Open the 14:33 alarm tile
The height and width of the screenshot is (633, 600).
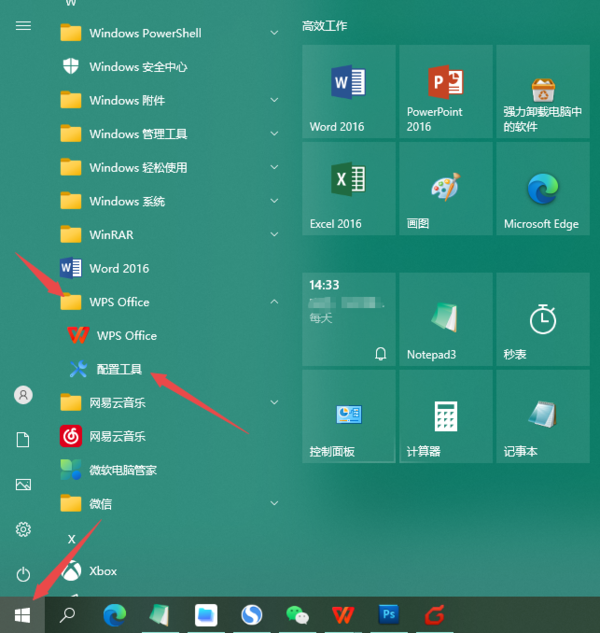pyautogui.click(x=348, y=319)
